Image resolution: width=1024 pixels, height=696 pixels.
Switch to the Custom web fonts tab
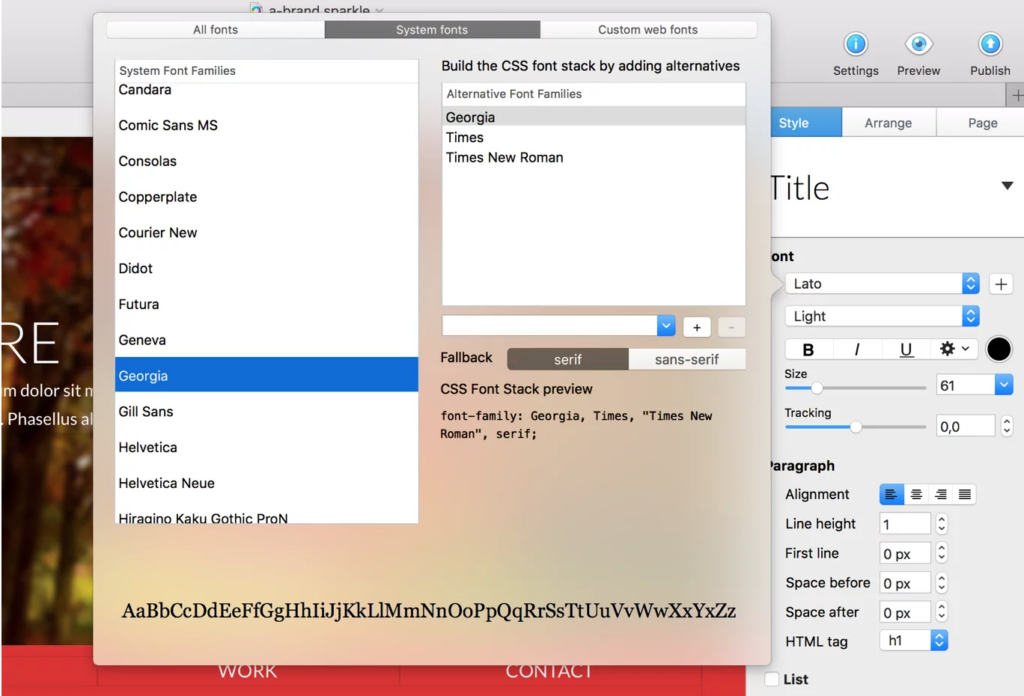(648, 30)
